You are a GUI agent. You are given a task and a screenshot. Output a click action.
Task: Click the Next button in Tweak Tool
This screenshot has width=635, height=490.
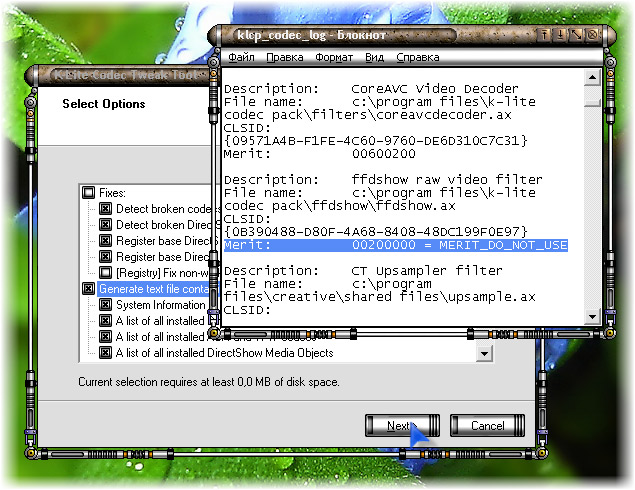tap(402, 425)
